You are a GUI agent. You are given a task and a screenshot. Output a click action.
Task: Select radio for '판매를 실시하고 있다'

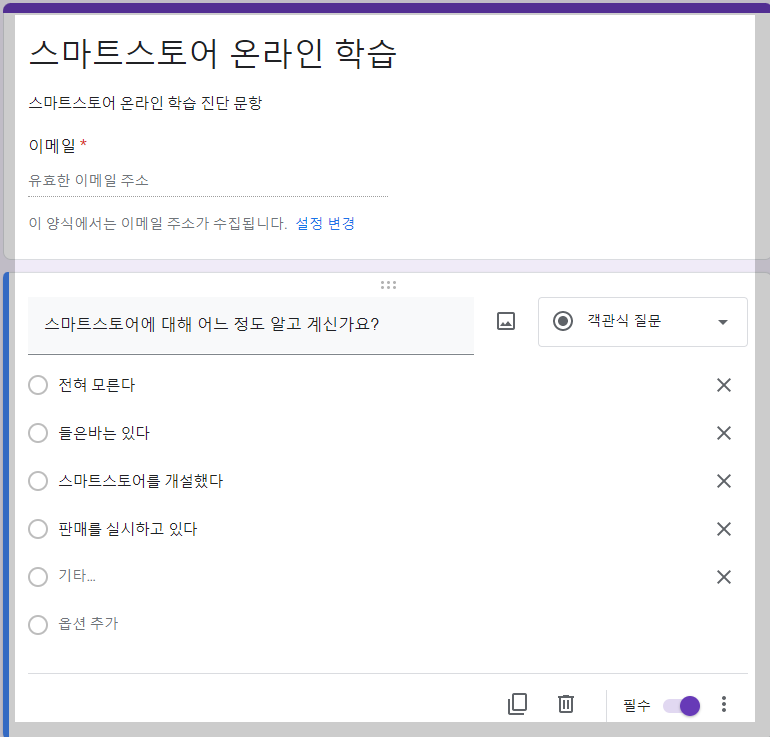[x=38, y=529]
